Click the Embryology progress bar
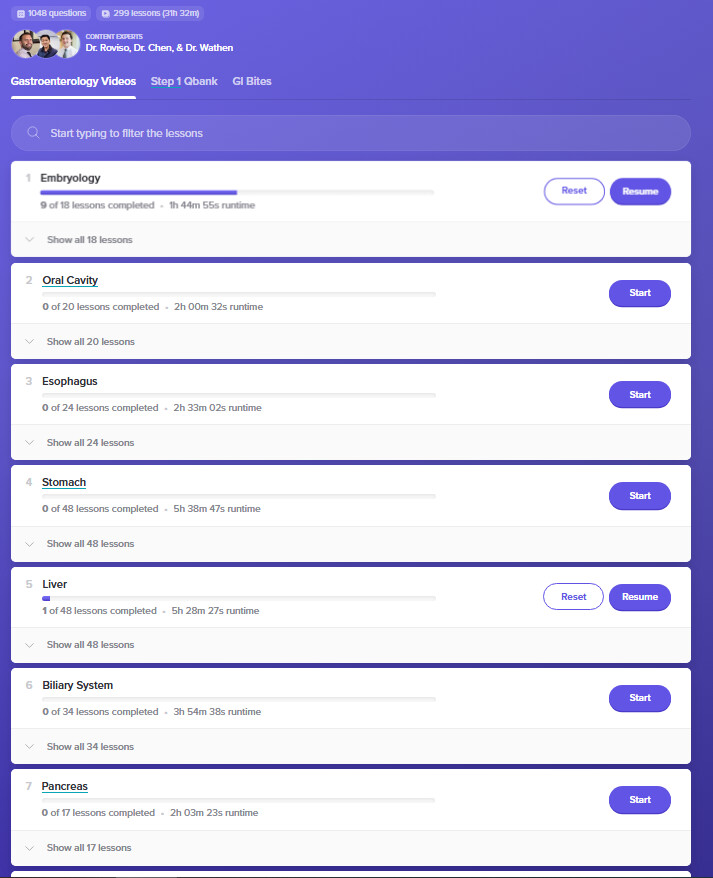 pos(237,192)
